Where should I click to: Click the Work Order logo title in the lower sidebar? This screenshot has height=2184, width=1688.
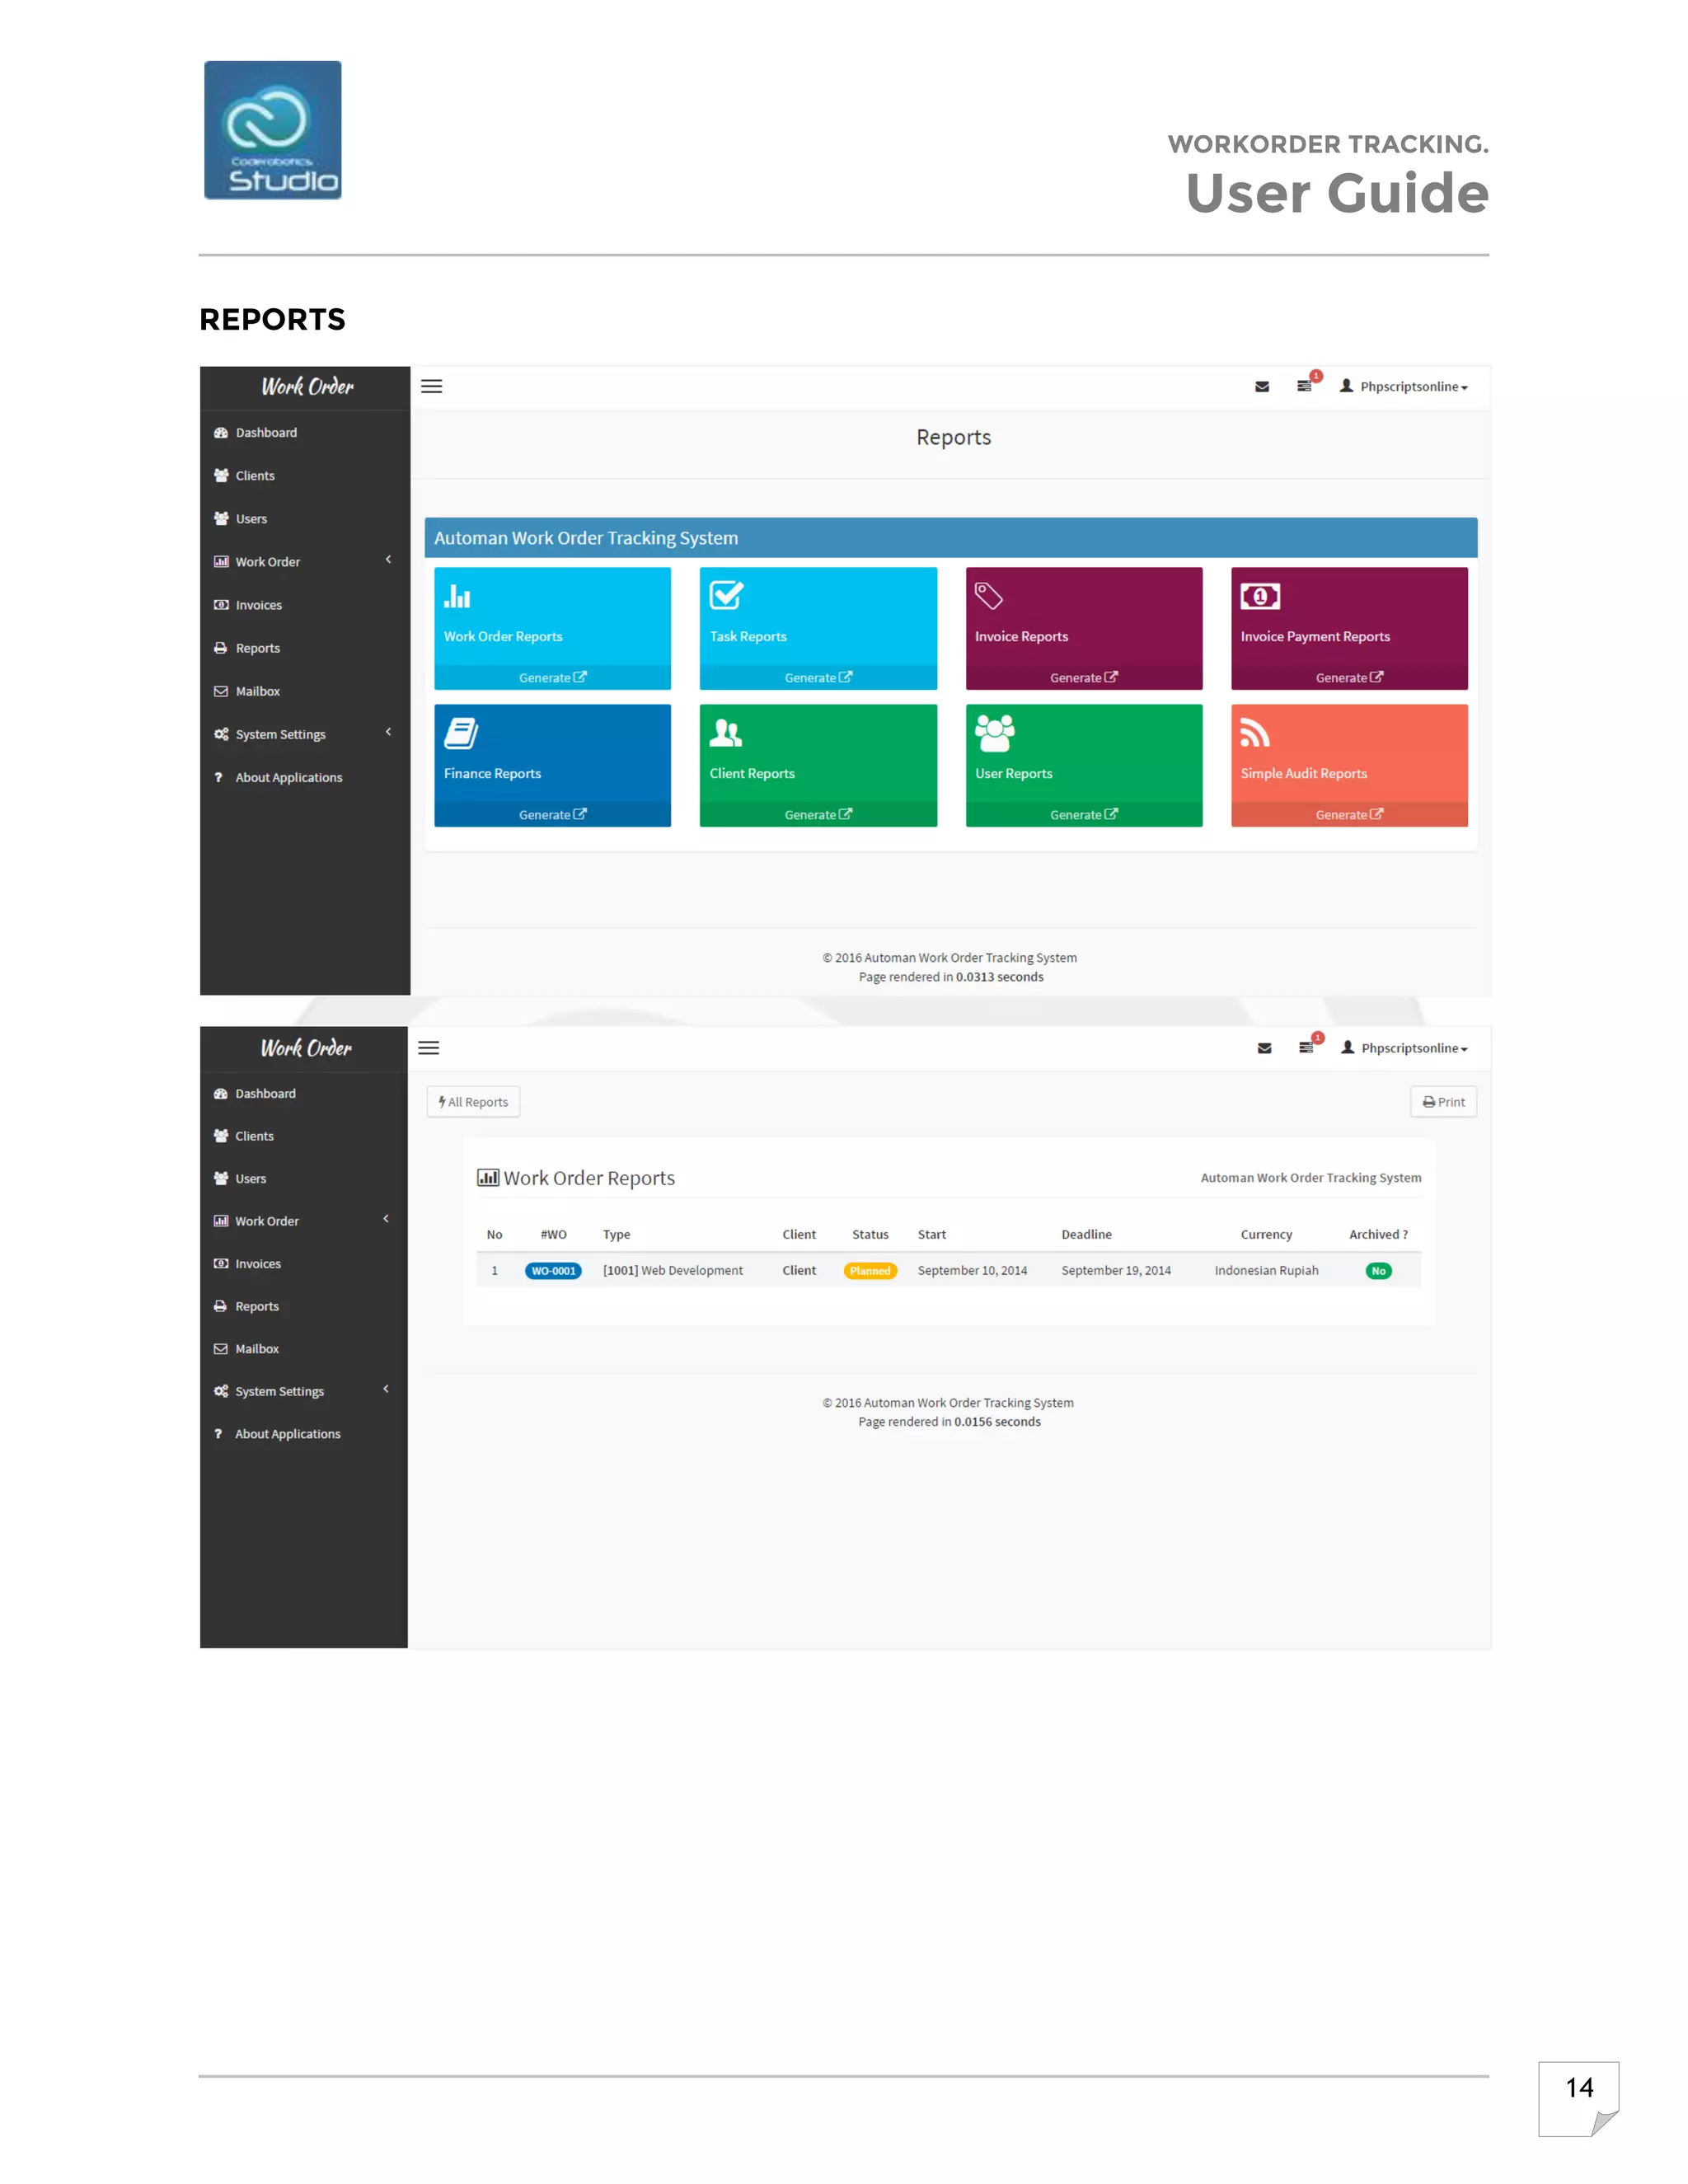point(306,1048)
